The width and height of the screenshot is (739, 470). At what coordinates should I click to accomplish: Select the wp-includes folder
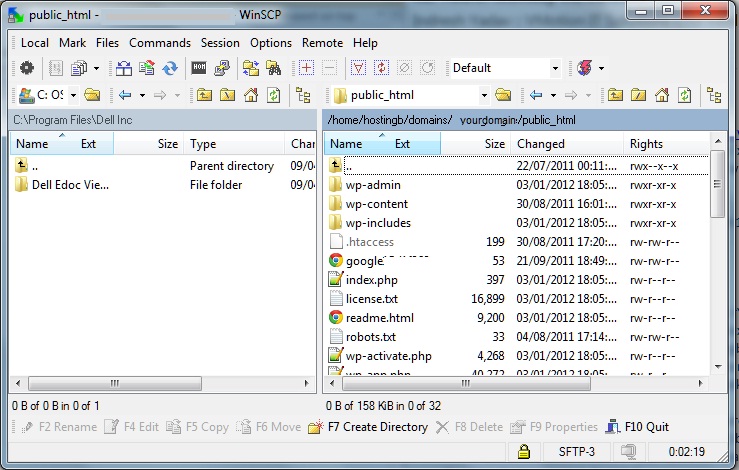(x=378, y=223)
